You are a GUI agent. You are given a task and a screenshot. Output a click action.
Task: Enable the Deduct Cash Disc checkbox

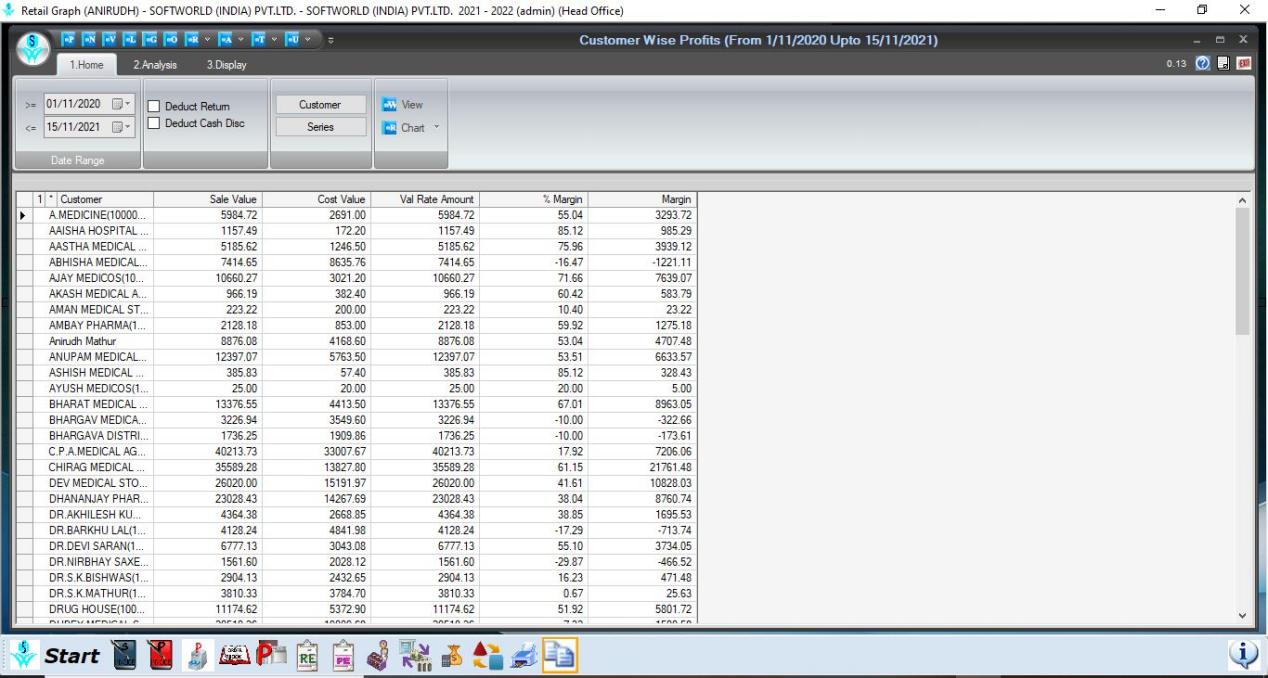click(154, 123)
